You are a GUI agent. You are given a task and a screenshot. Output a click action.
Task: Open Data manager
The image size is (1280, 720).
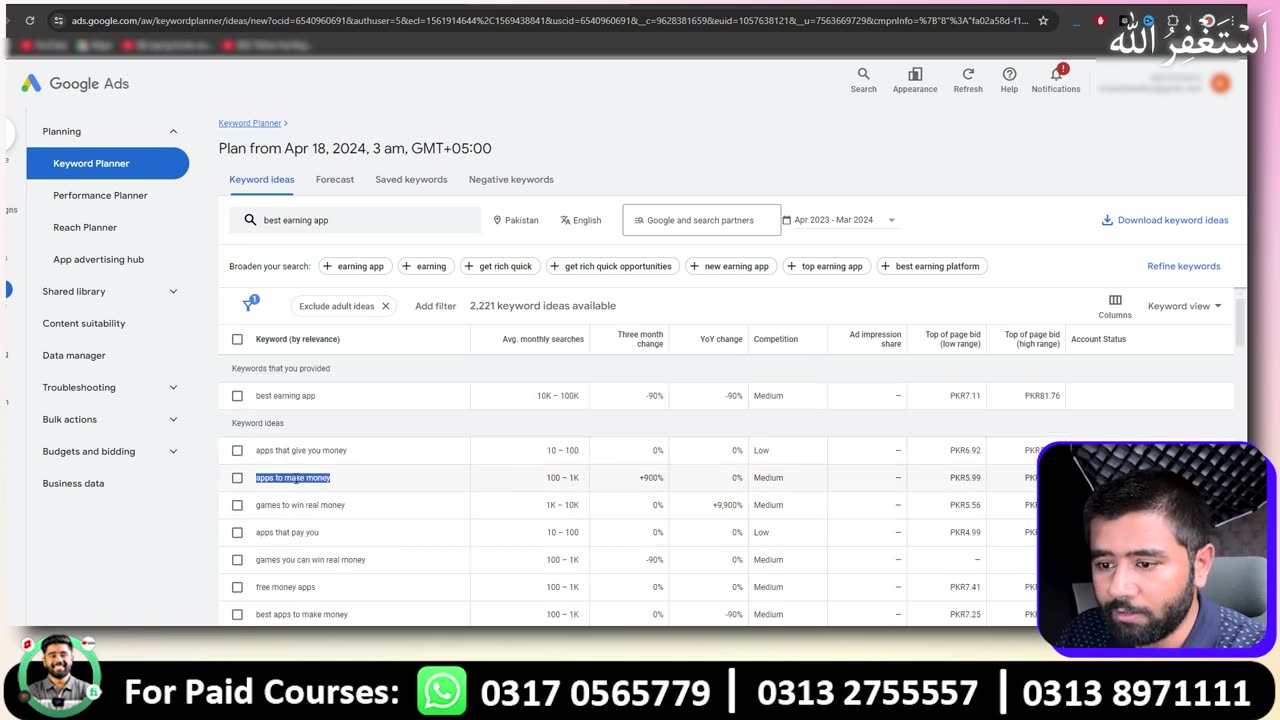coord(74,355)
